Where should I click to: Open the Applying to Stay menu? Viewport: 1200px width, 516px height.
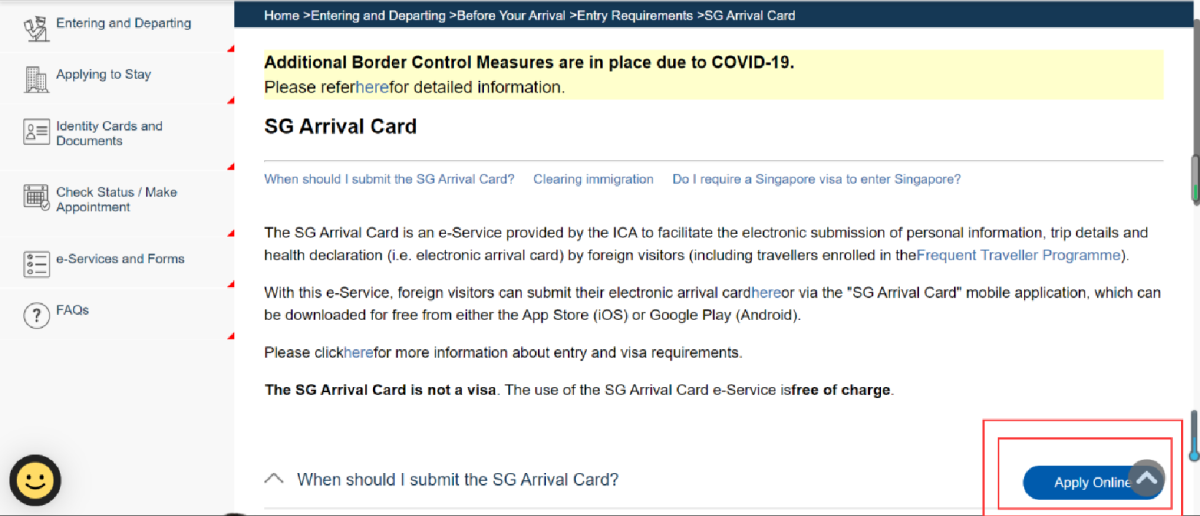coord(103,75)
